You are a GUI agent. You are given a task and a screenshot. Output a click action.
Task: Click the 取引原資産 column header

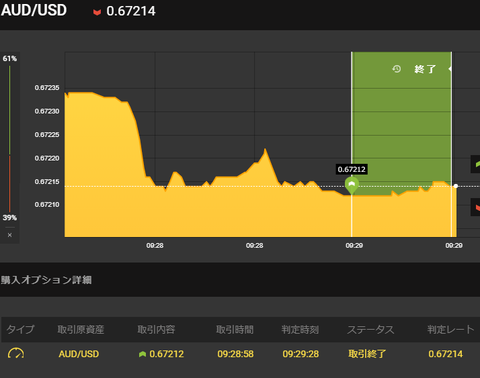81,330
